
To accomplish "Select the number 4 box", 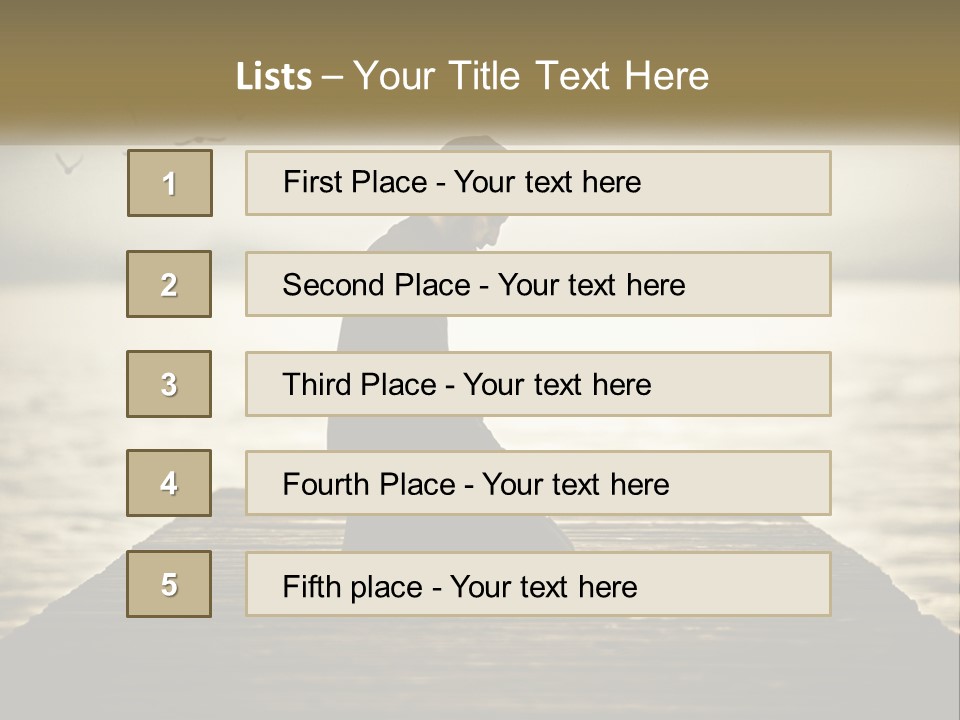I will tap(169, 483).
